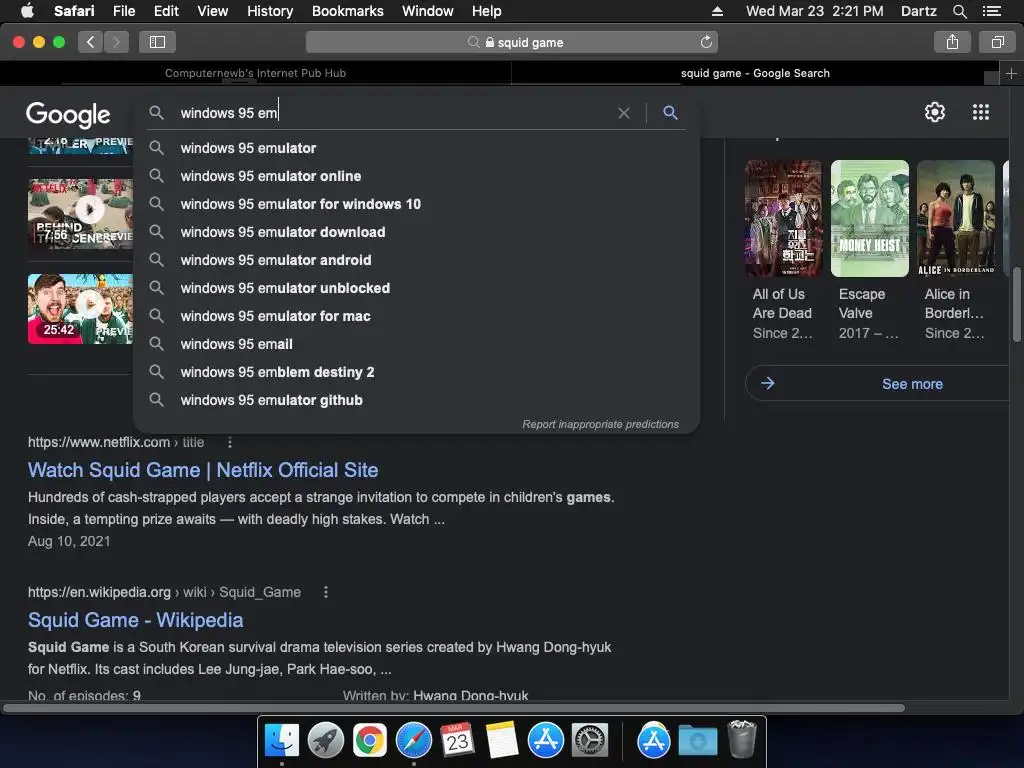Open the Safari File menu
This screenshot has width=1024, height=768.
[123, 11]
